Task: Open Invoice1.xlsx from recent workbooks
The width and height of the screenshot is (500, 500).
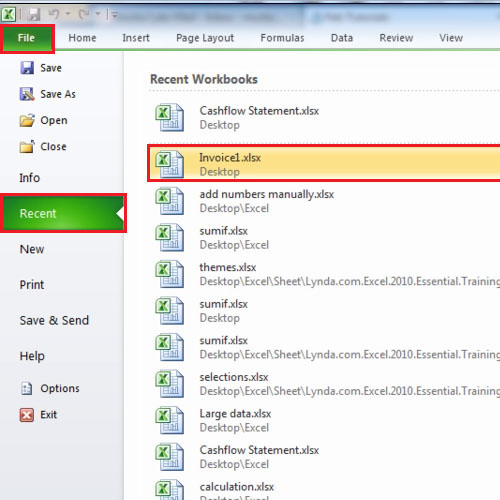Action: tap(324, 163)
